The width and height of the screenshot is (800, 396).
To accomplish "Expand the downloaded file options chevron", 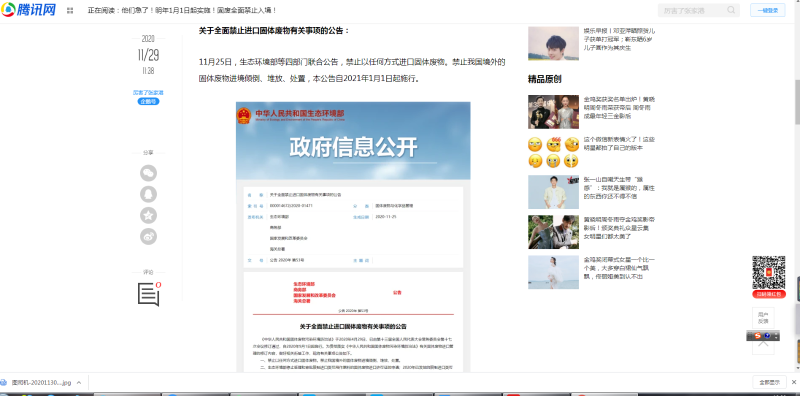I will tap(79, 382).
